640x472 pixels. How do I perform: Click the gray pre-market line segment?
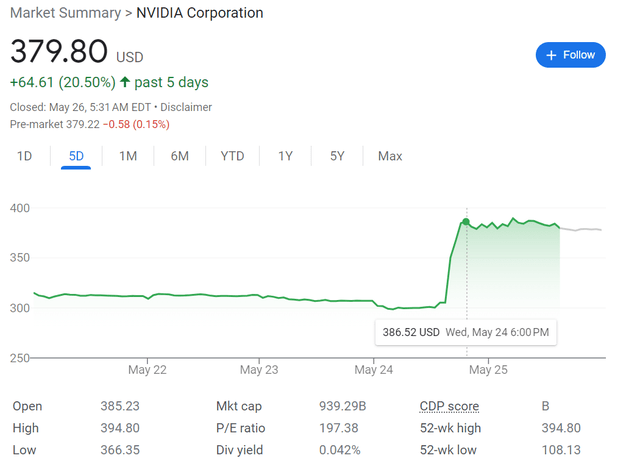pos(581,229)
